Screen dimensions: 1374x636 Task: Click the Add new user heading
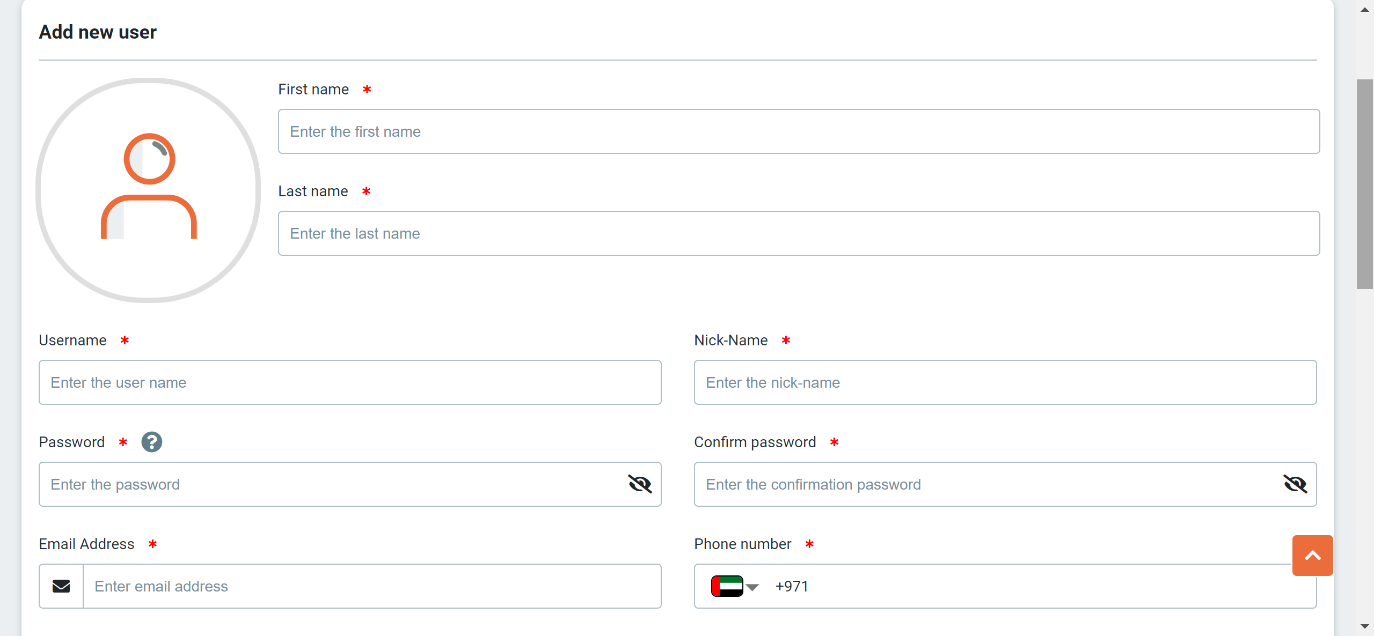98,32
